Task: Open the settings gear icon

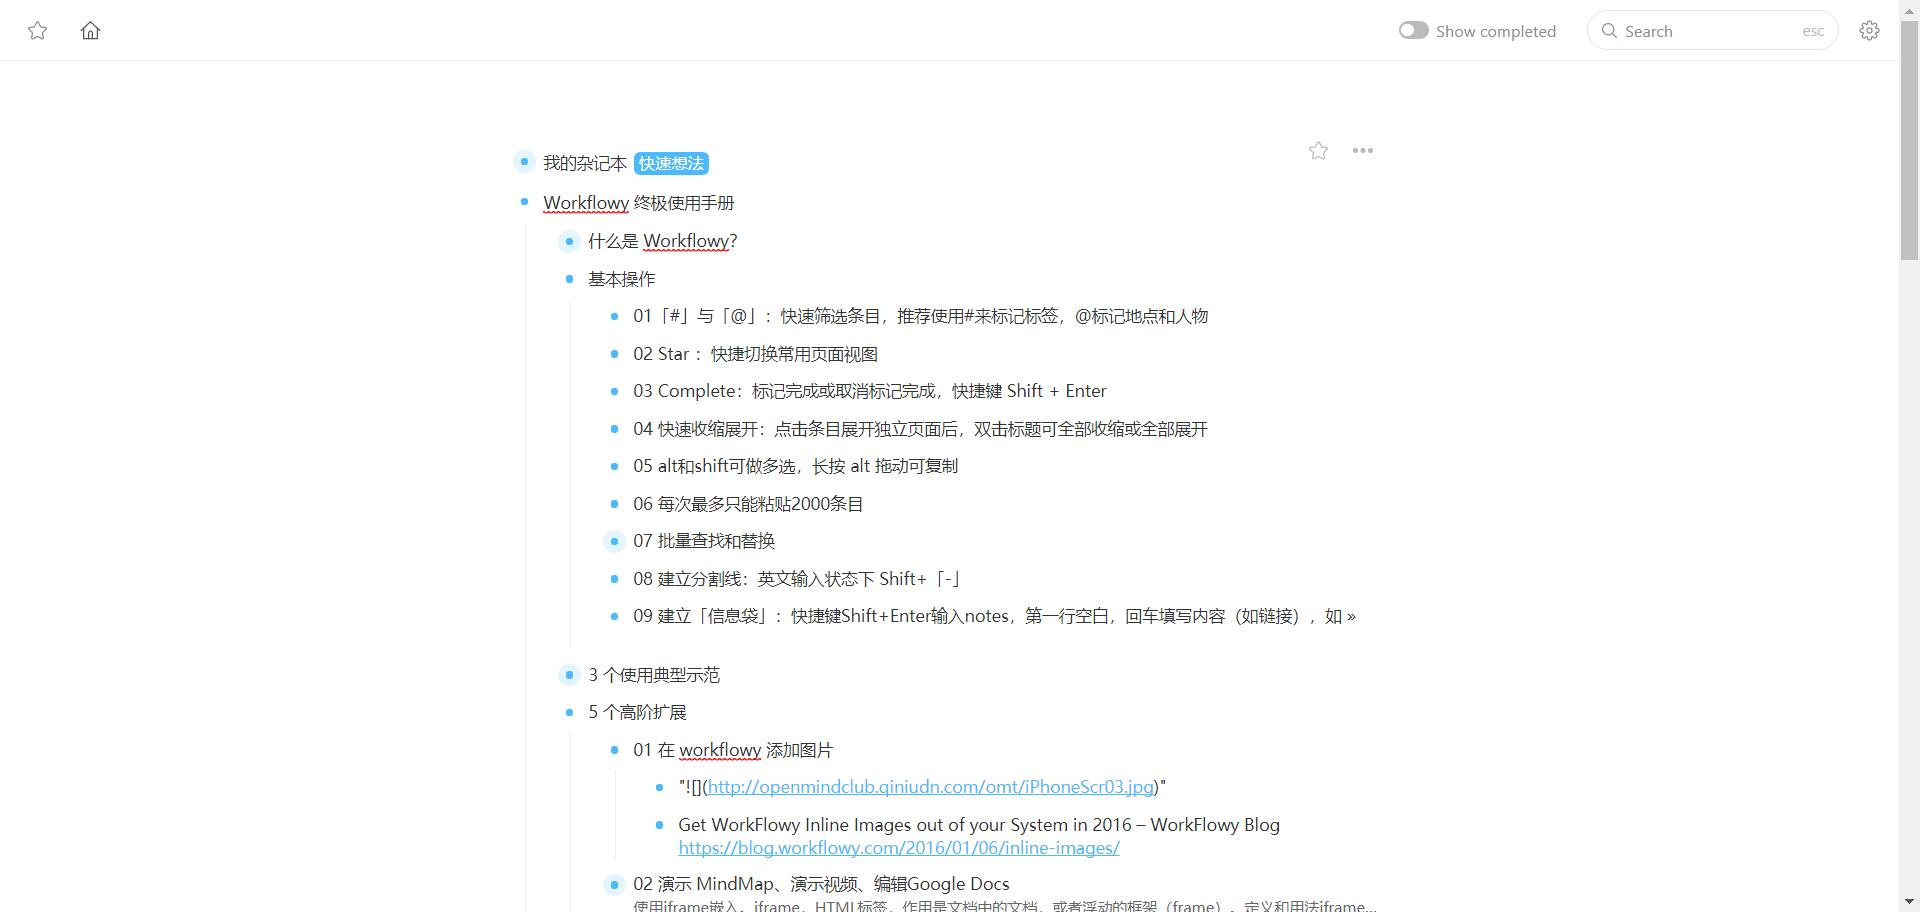Action: tap(1869, 31)
